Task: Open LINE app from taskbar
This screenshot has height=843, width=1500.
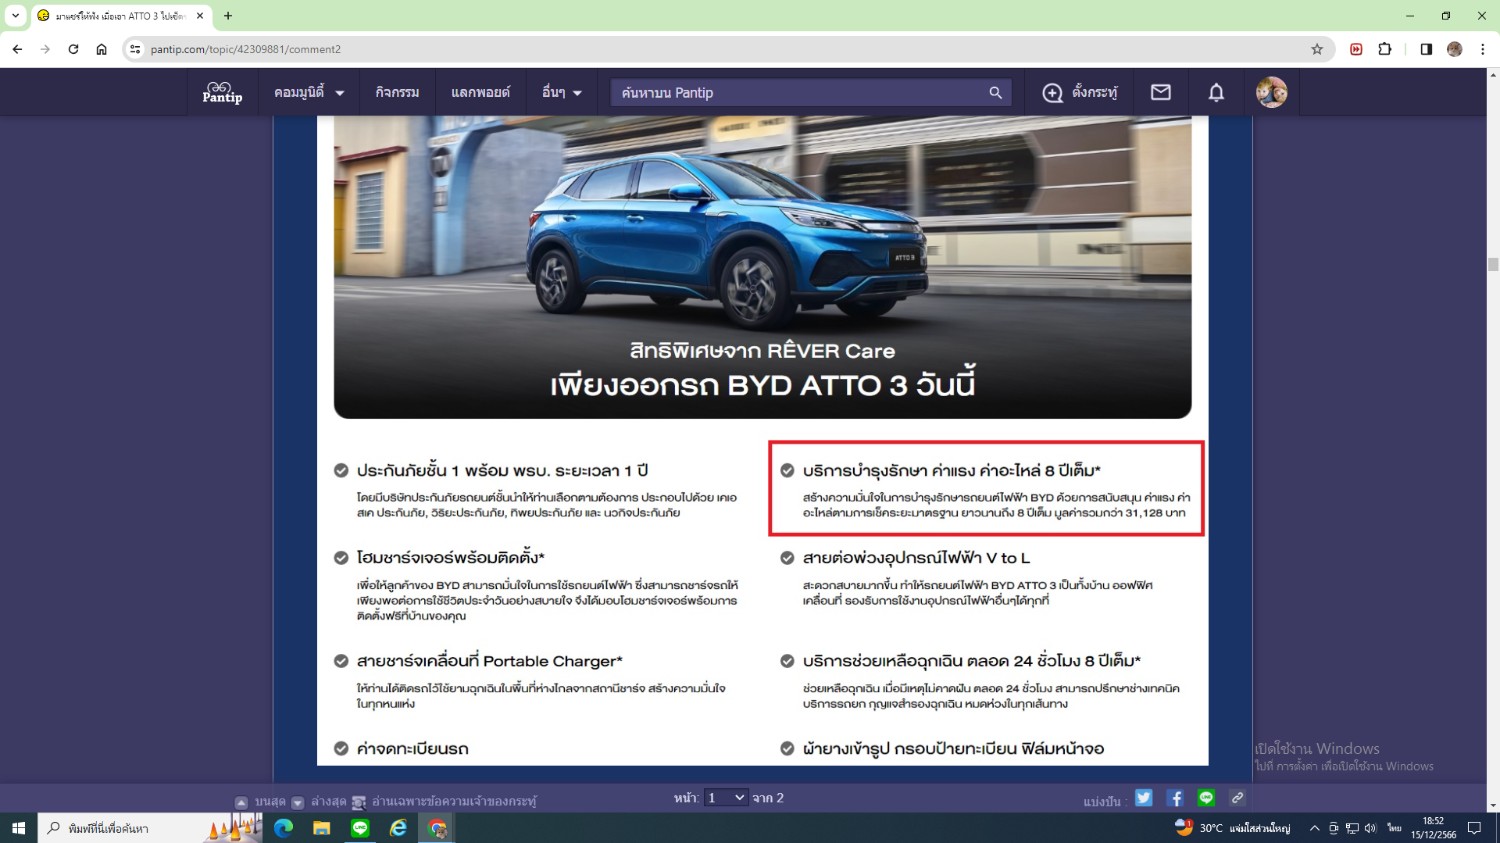Action: [360, 828]
